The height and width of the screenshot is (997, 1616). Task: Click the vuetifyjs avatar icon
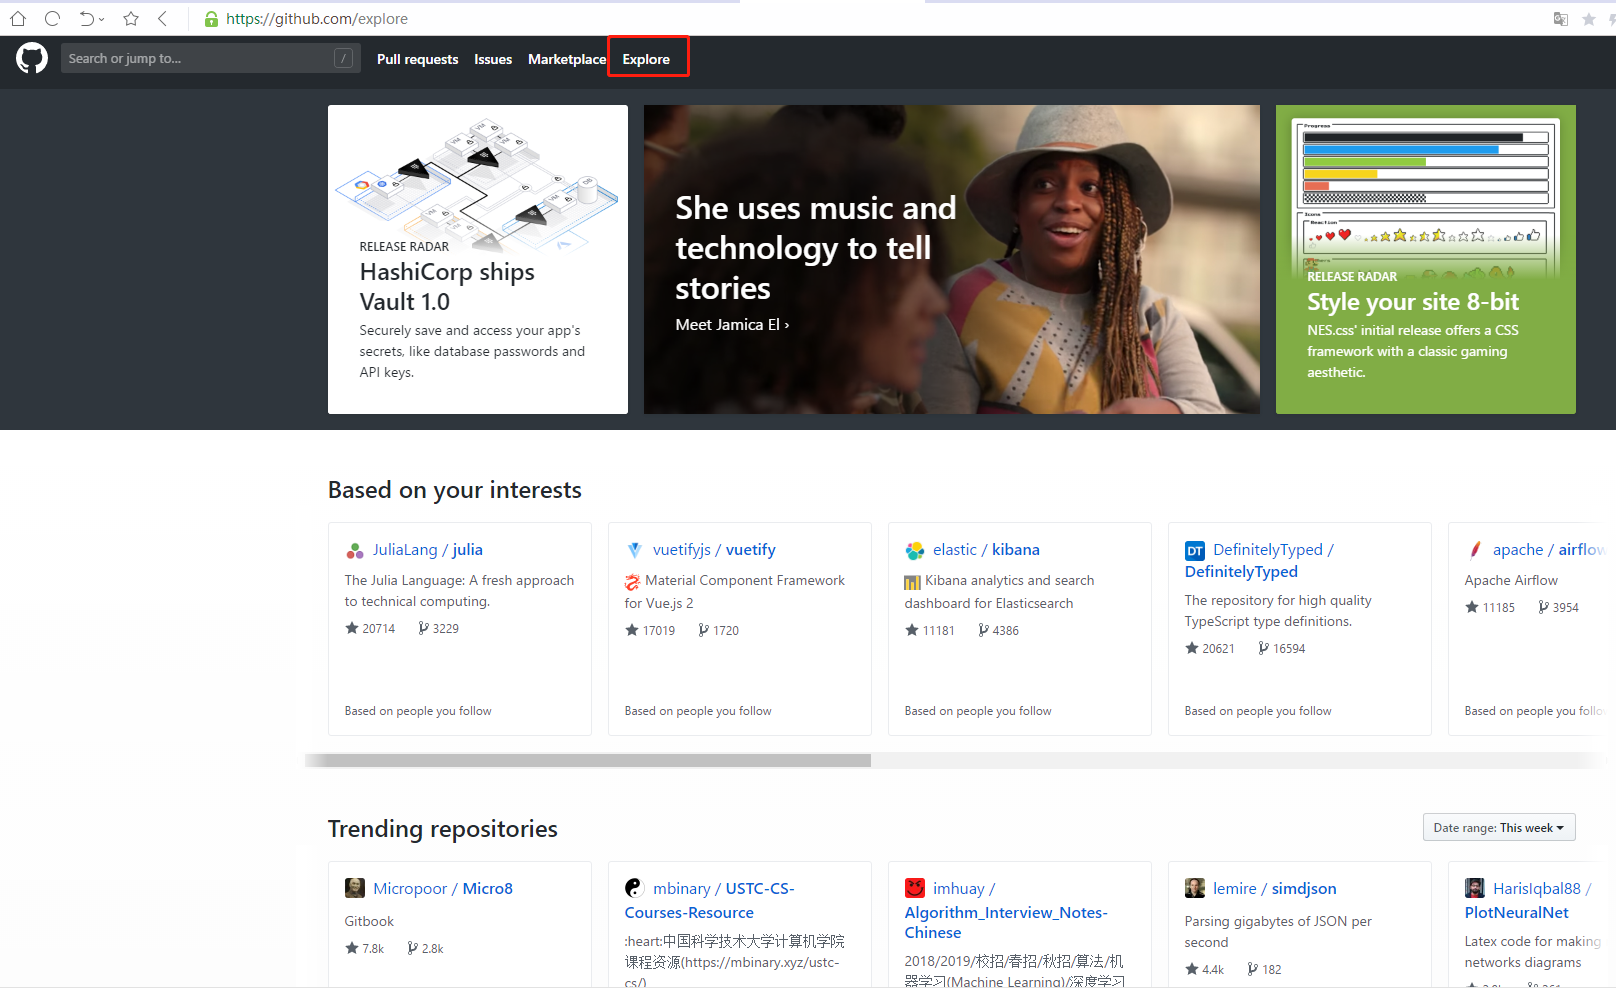(634, 550)
